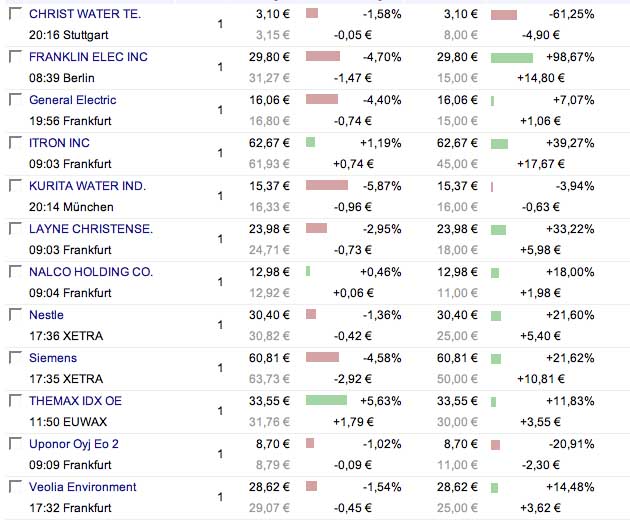The width and height of the screenshot is (630, 524).
Task: Enable the ITRON INC row checkbox
Action: [x=15, y=144]
